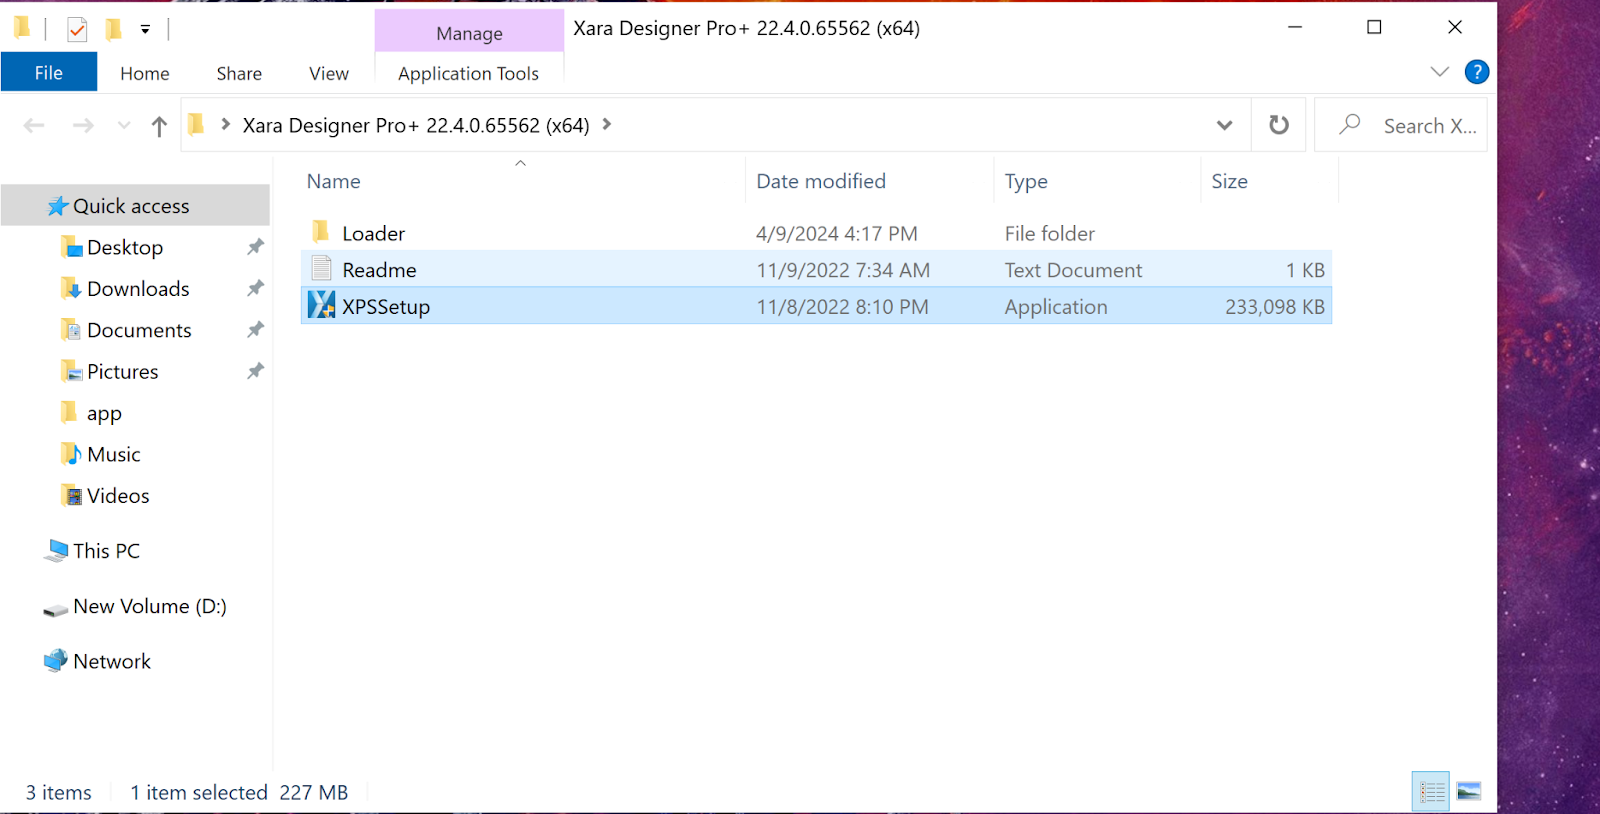Click the search magnifier icon
The height and width of the screenshot is (814, 1600).
click(x=1350, y=124)
